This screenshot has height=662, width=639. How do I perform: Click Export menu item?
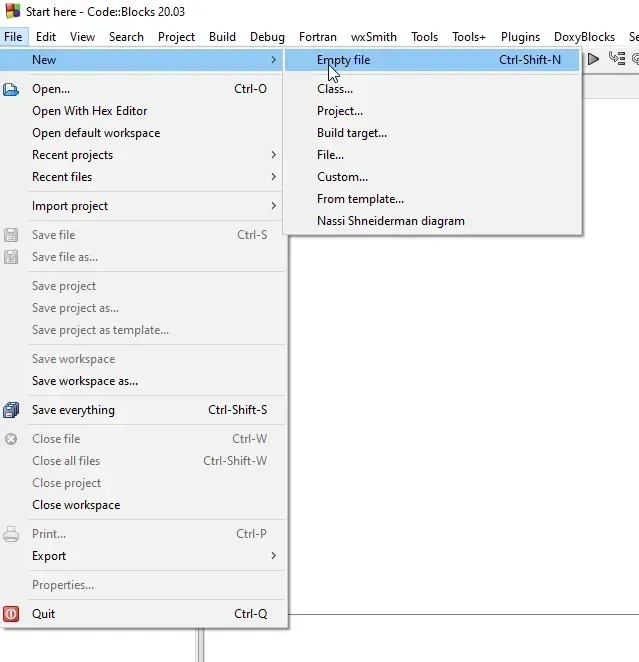143,556
